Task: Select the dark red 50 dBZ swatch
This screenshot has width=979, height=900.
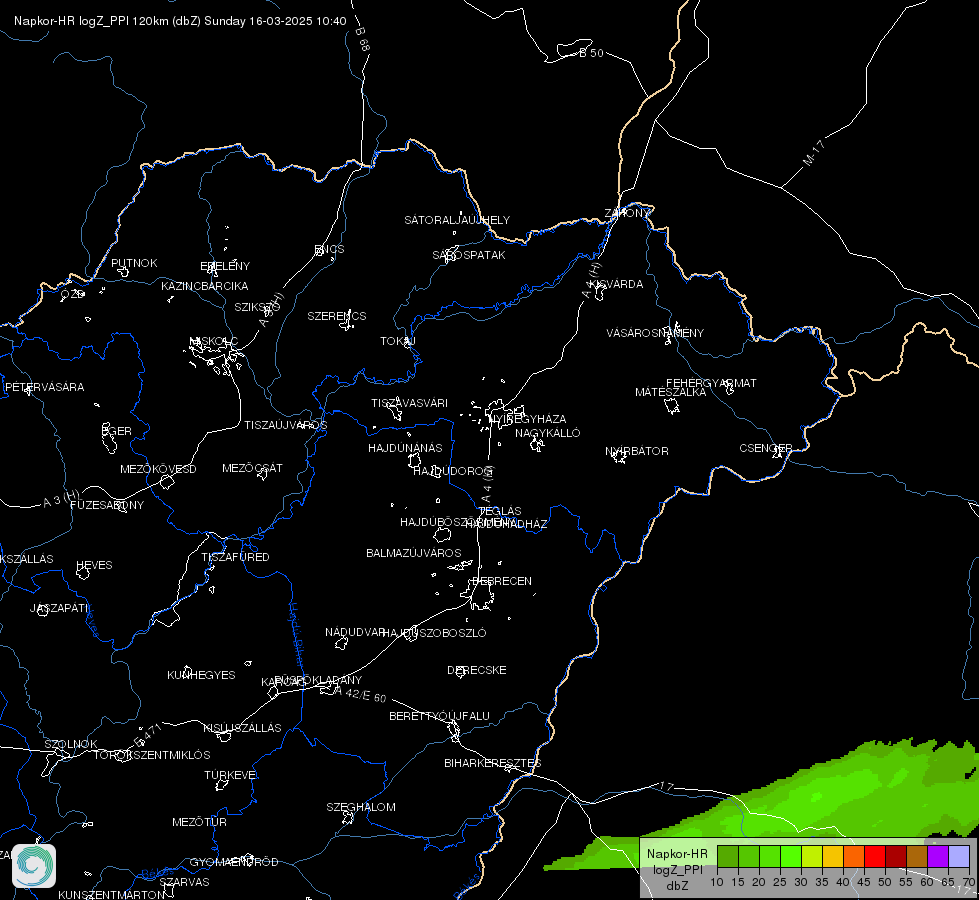Action: tap(896, 857)
